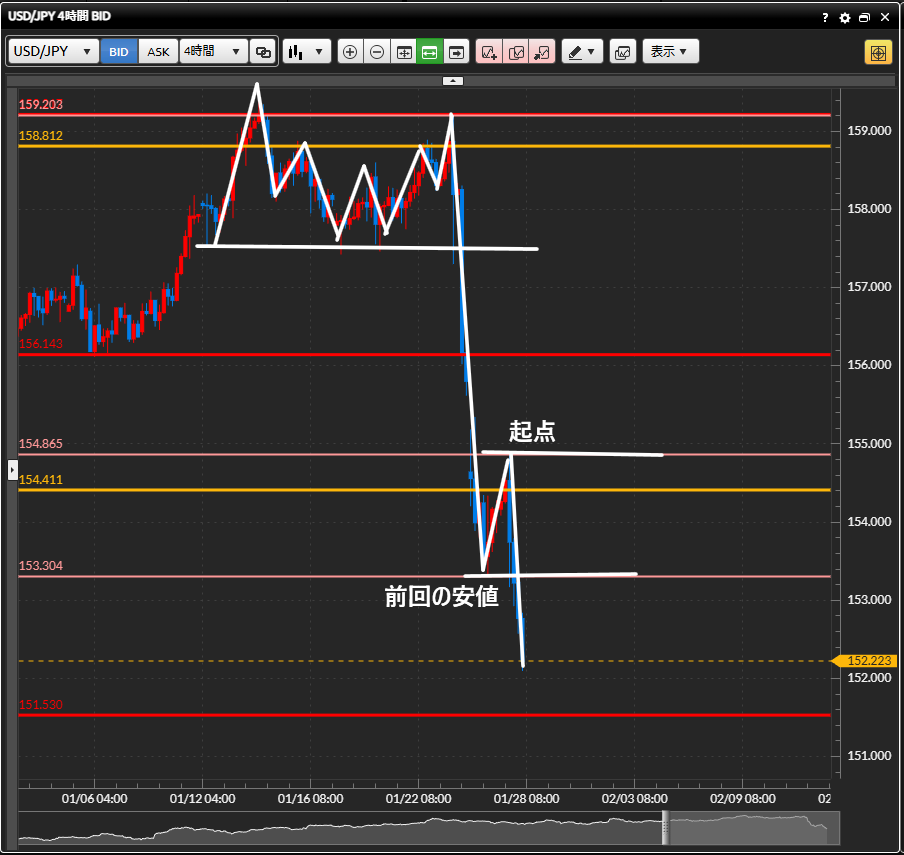Zoom in the chart with plus icon

350,51
